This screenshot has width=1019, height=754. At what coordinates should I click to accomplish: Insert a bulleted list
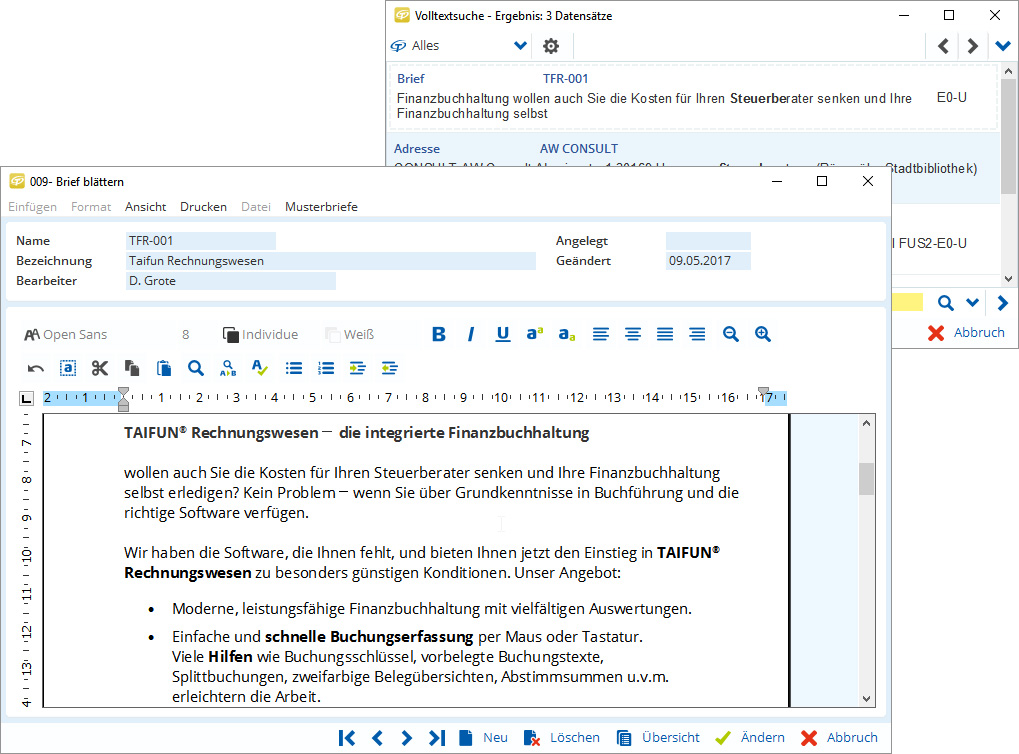pyautogui.click(x=294, y=368)
